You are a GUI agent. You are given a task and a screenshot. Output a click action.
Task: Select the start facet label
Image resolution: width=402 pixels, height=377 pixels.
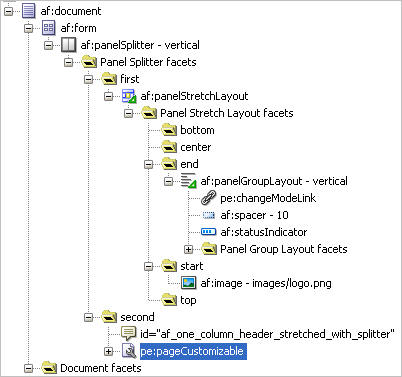pyautogui.click(x=192, y=266)
